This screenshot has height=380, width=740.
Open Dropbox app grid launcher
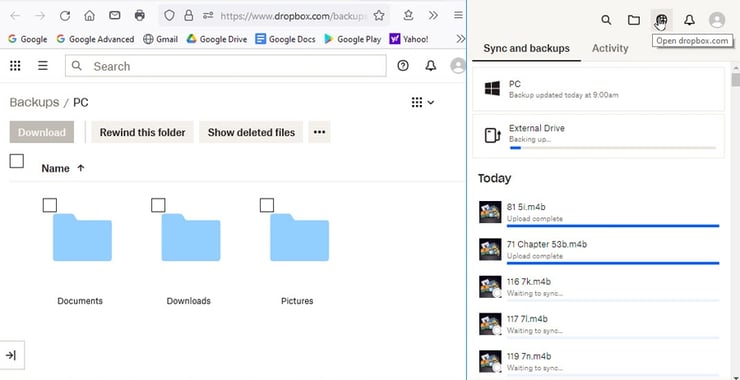(x=15, y=66)
